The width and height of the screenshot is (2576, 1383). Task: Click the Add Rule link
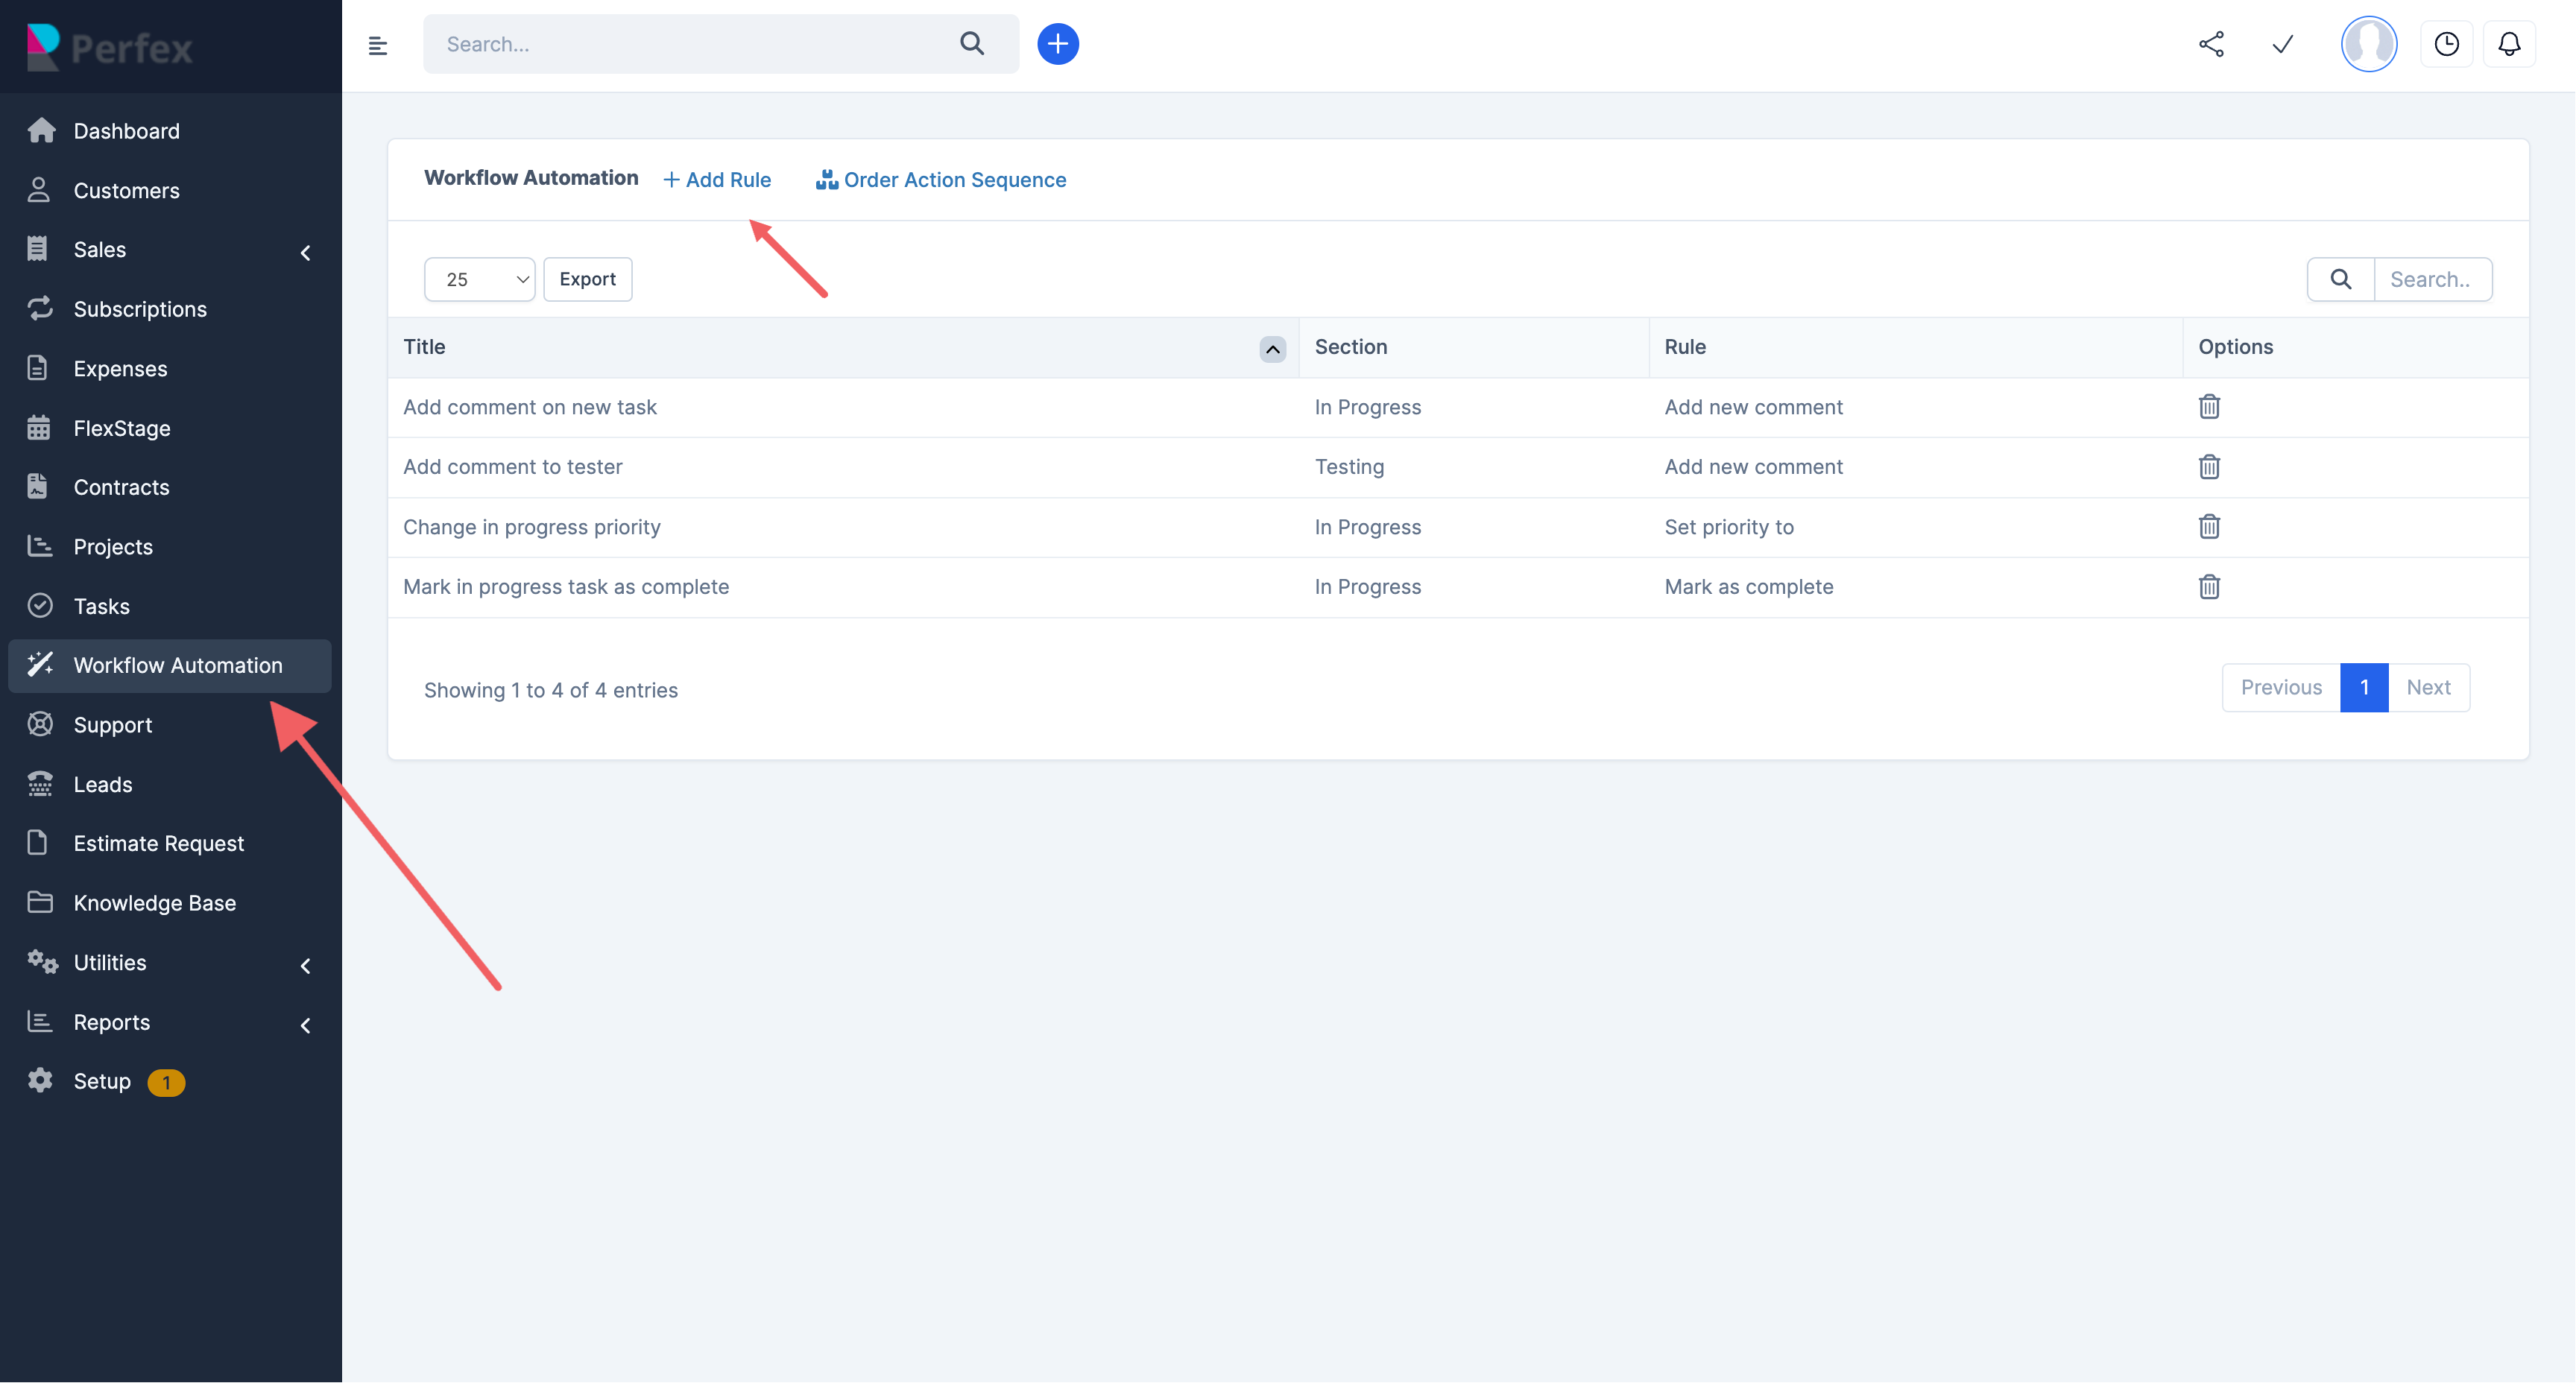(717, 179)
